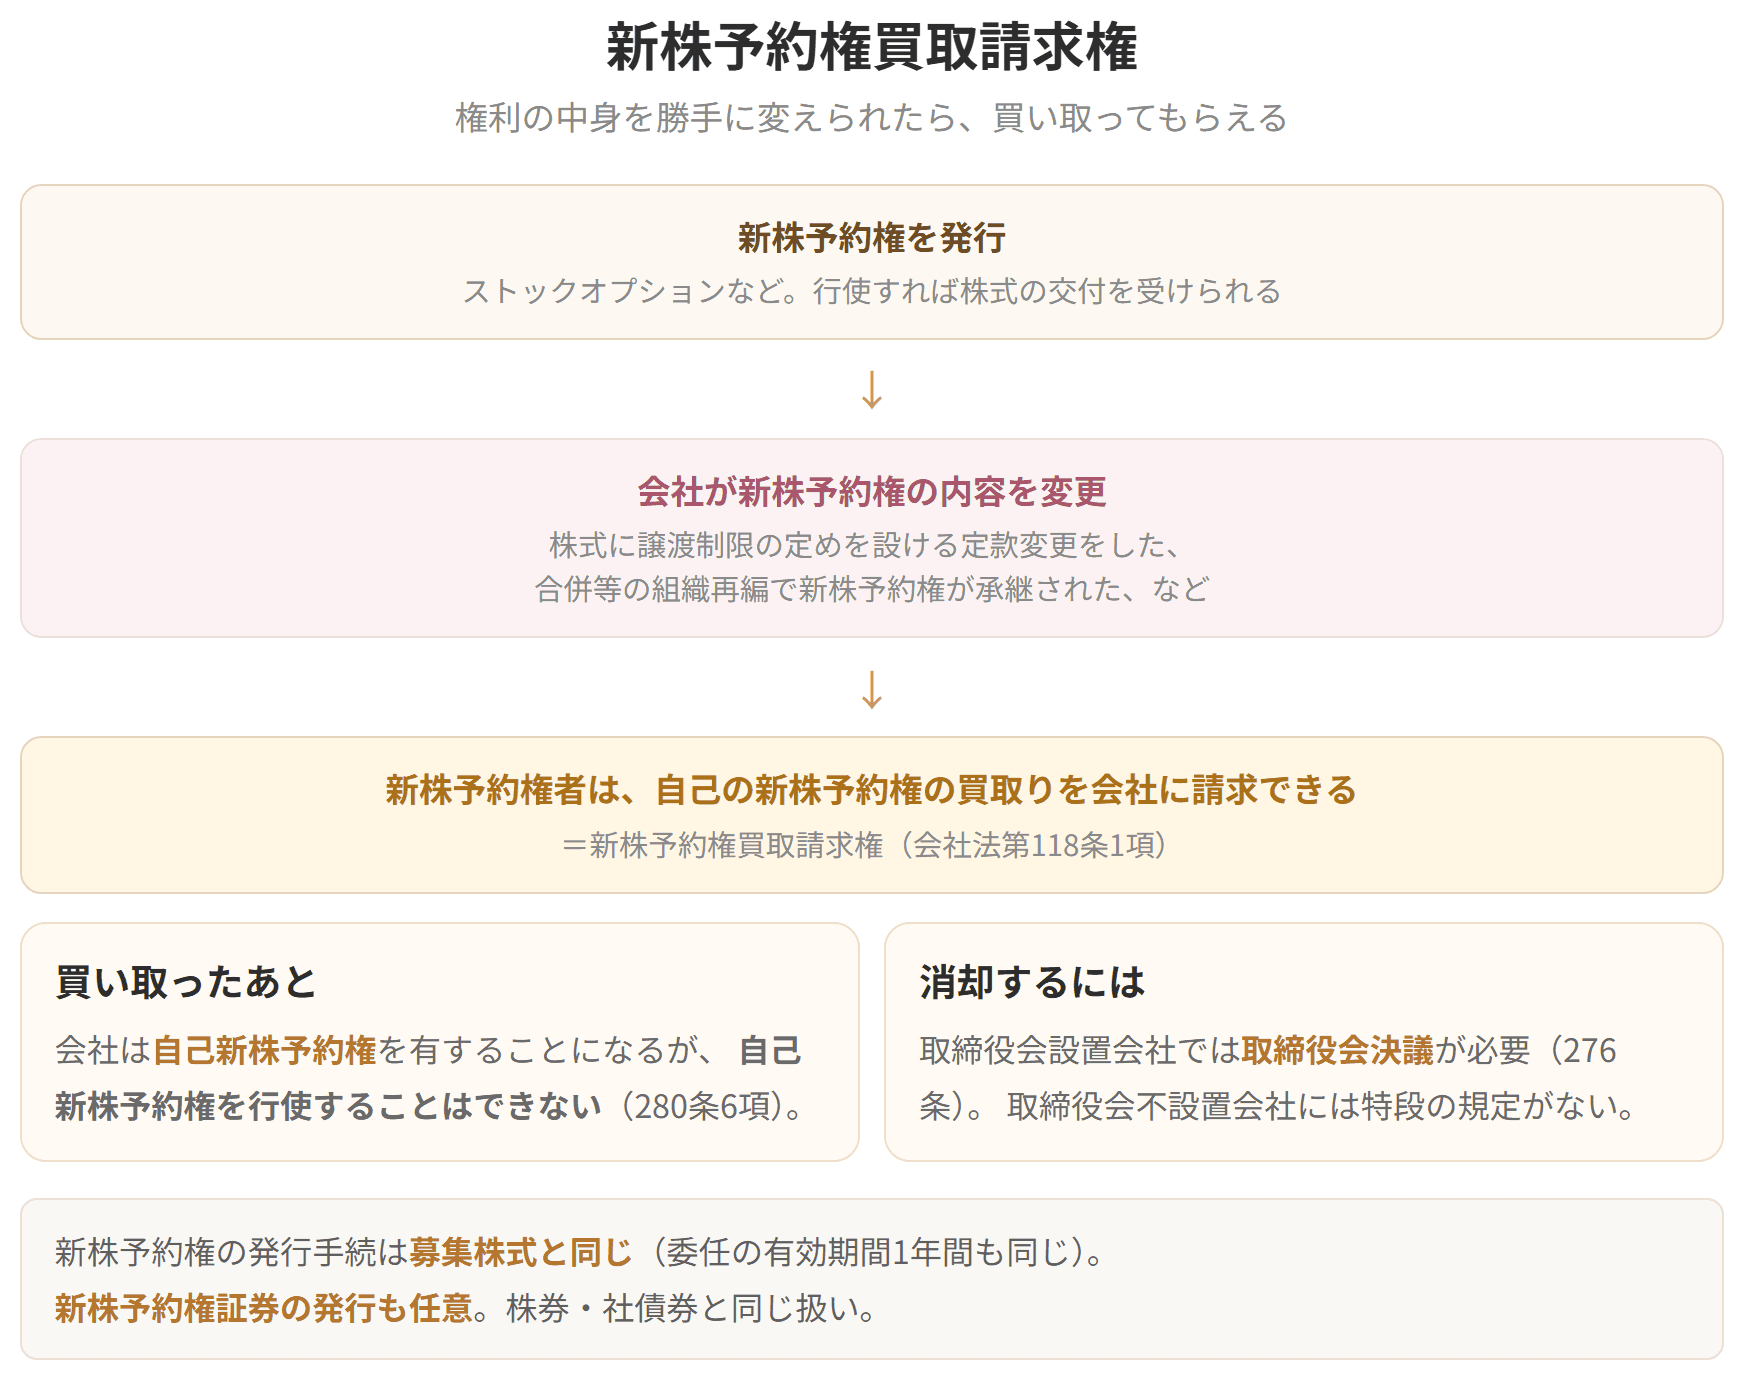Viewport: 1744px width, 1380px height.
Task: Click the highlighted phrase 募集株式と同じ
Action: [x=521, y=1252]
